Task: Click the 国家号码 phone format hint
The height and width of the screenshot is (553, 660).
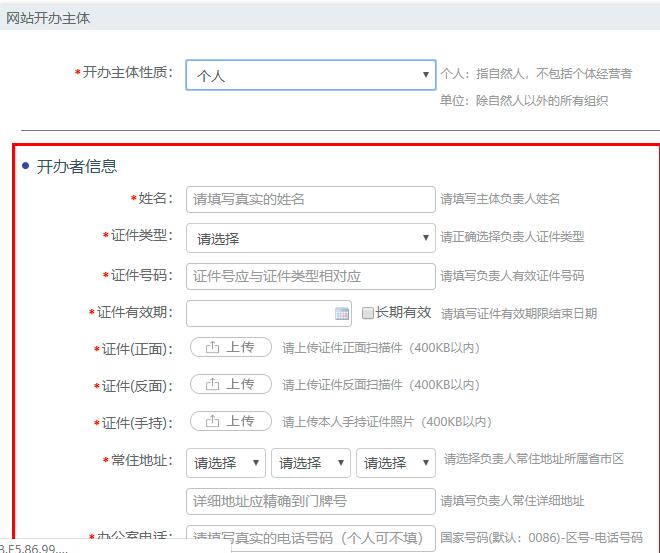Action: 541,537
